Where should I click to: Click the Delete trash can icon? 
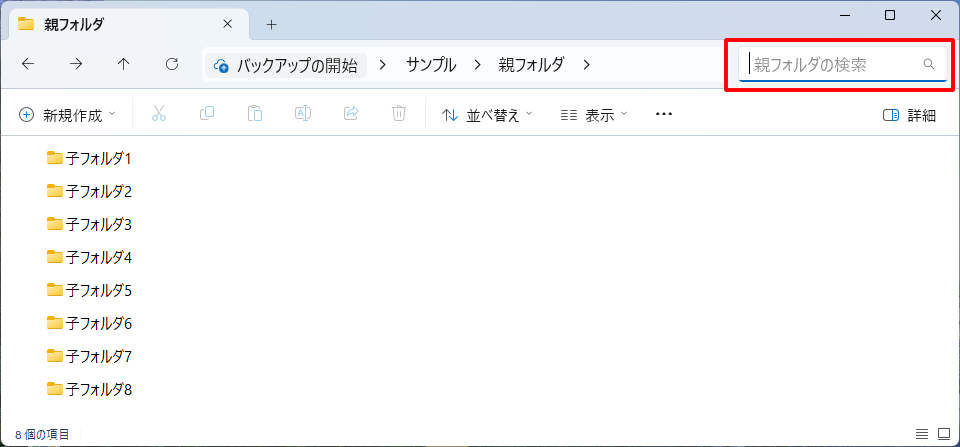point(399,114)
